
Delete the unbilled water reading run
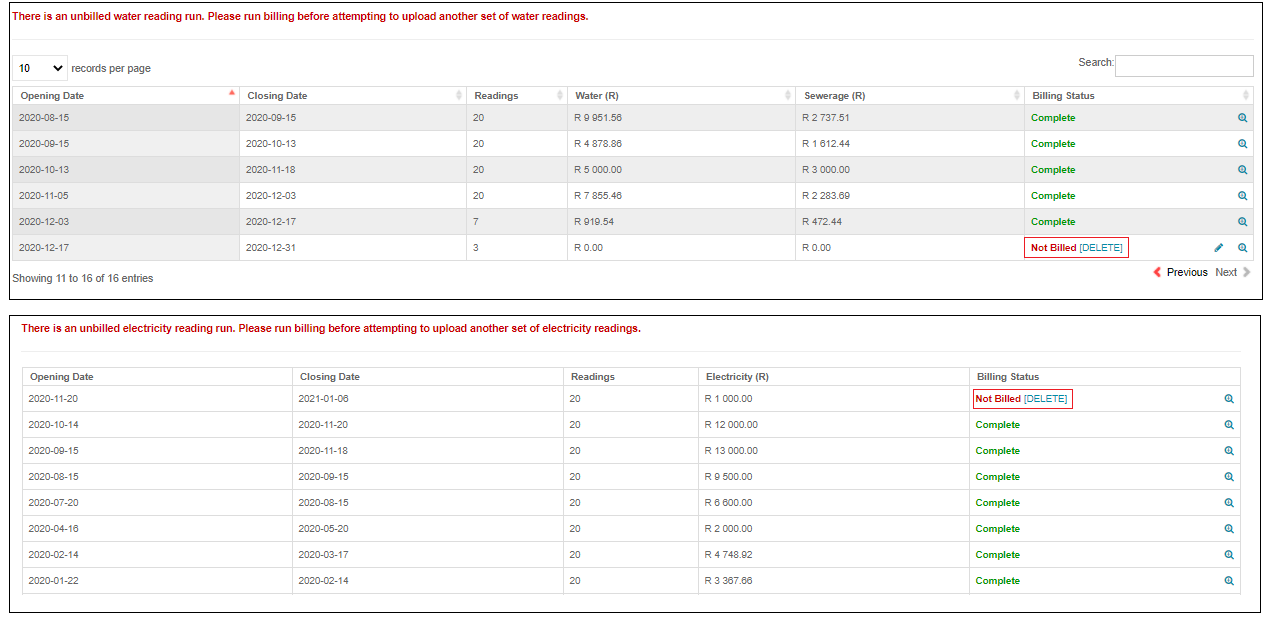1101,248
